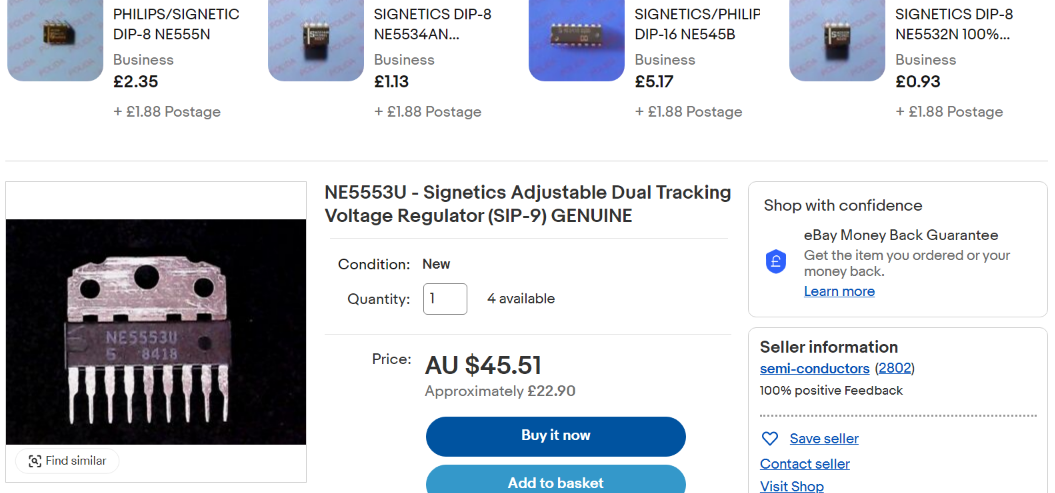Open the SIGNETICS/PHILIP DIP-16 NE545B listing title
The height and width of the screenshot is (493, 1055).
[x=697, y=24]
